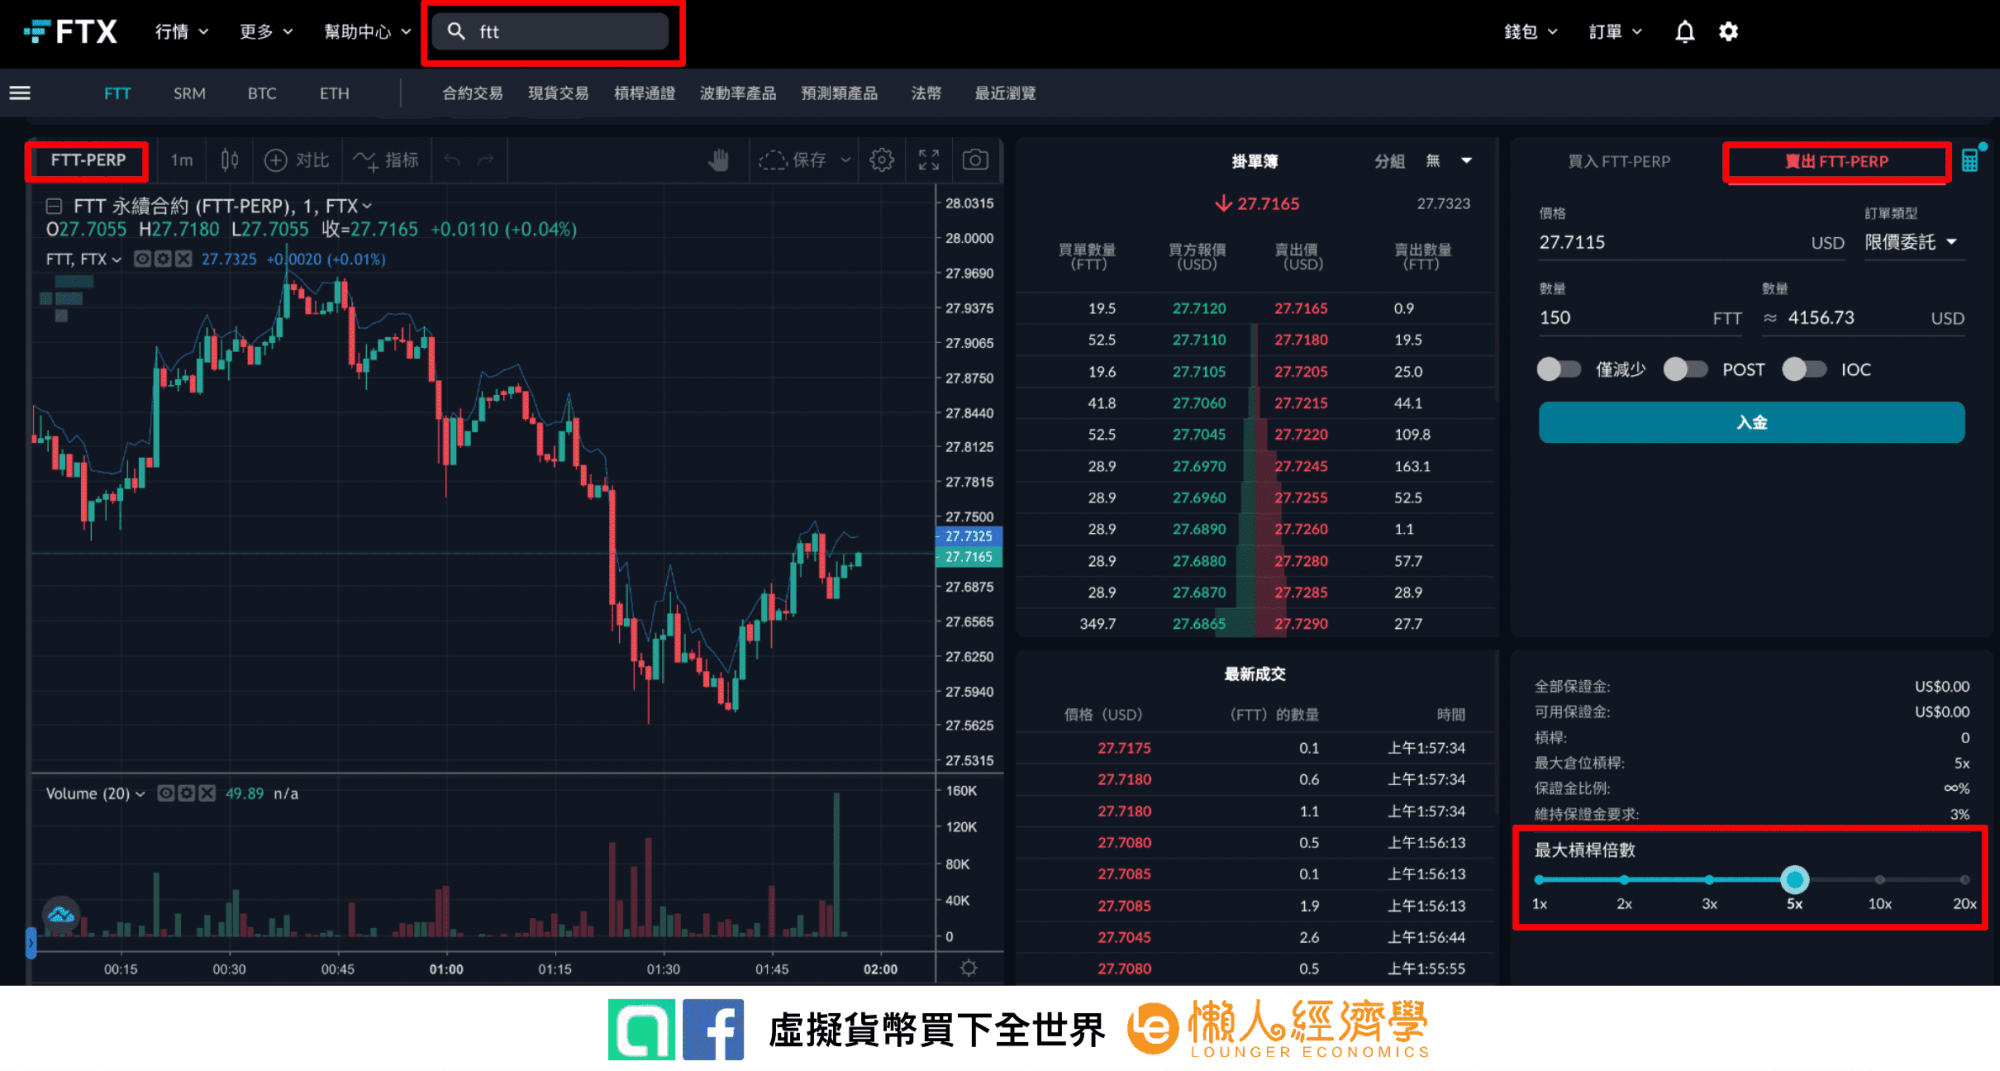
Task: Open settings for FTT, FTX overlay
Action: [x=162, y=259]
